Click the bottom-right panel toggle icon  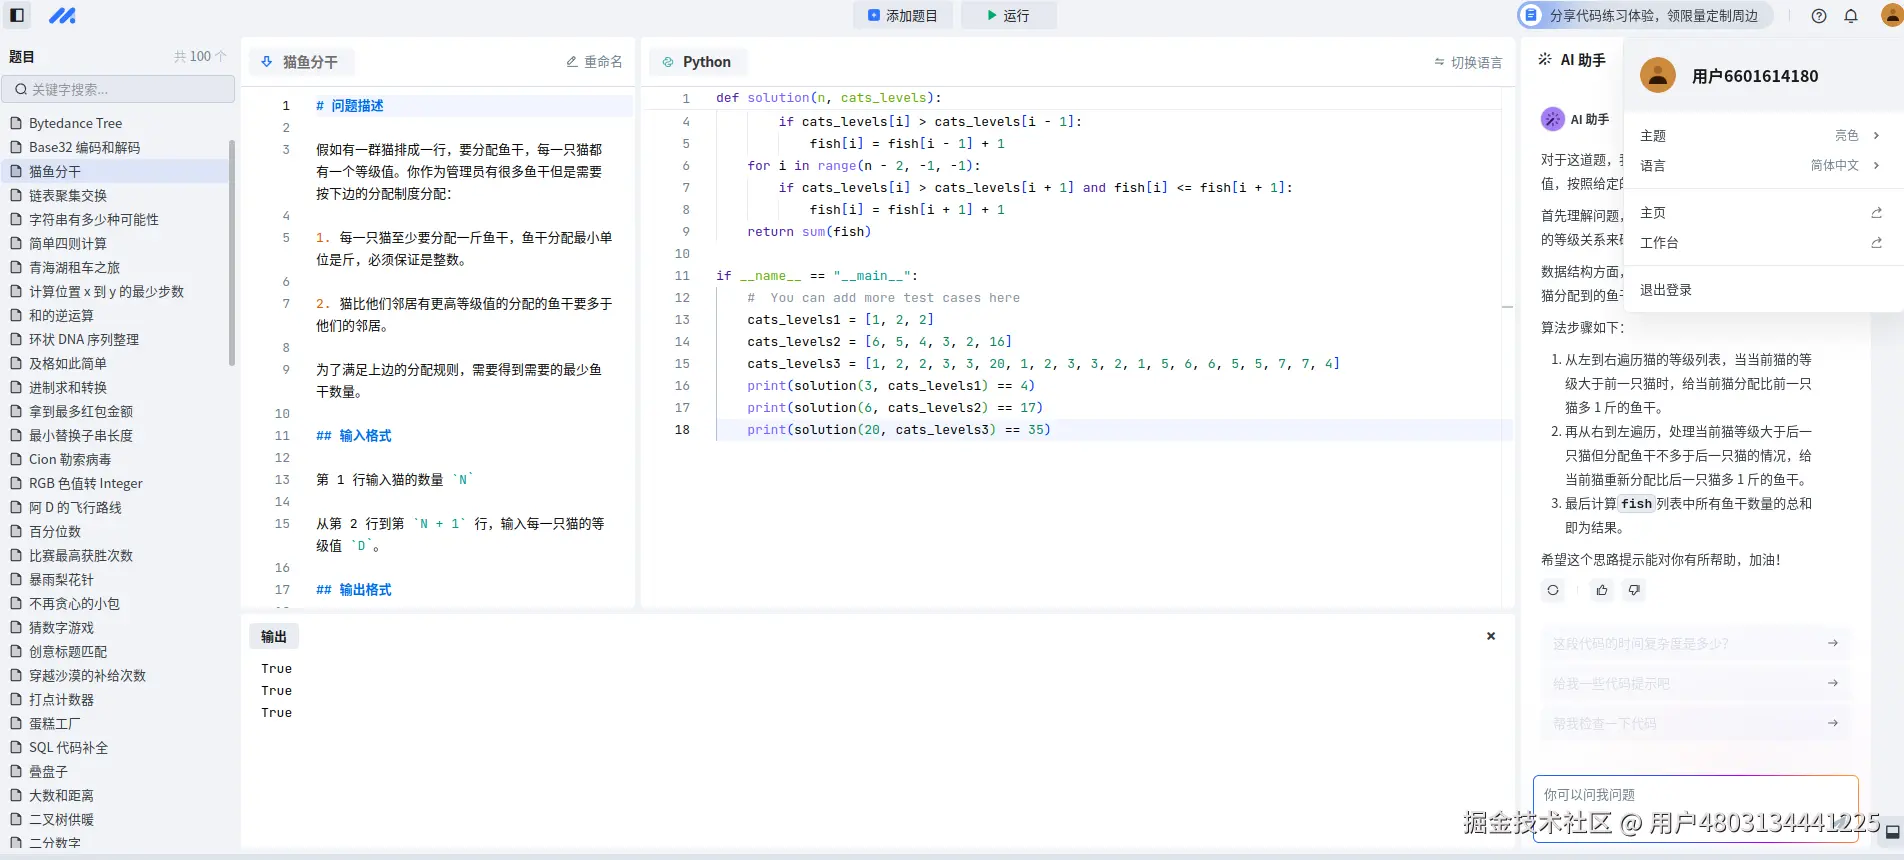coord(1892,831)
